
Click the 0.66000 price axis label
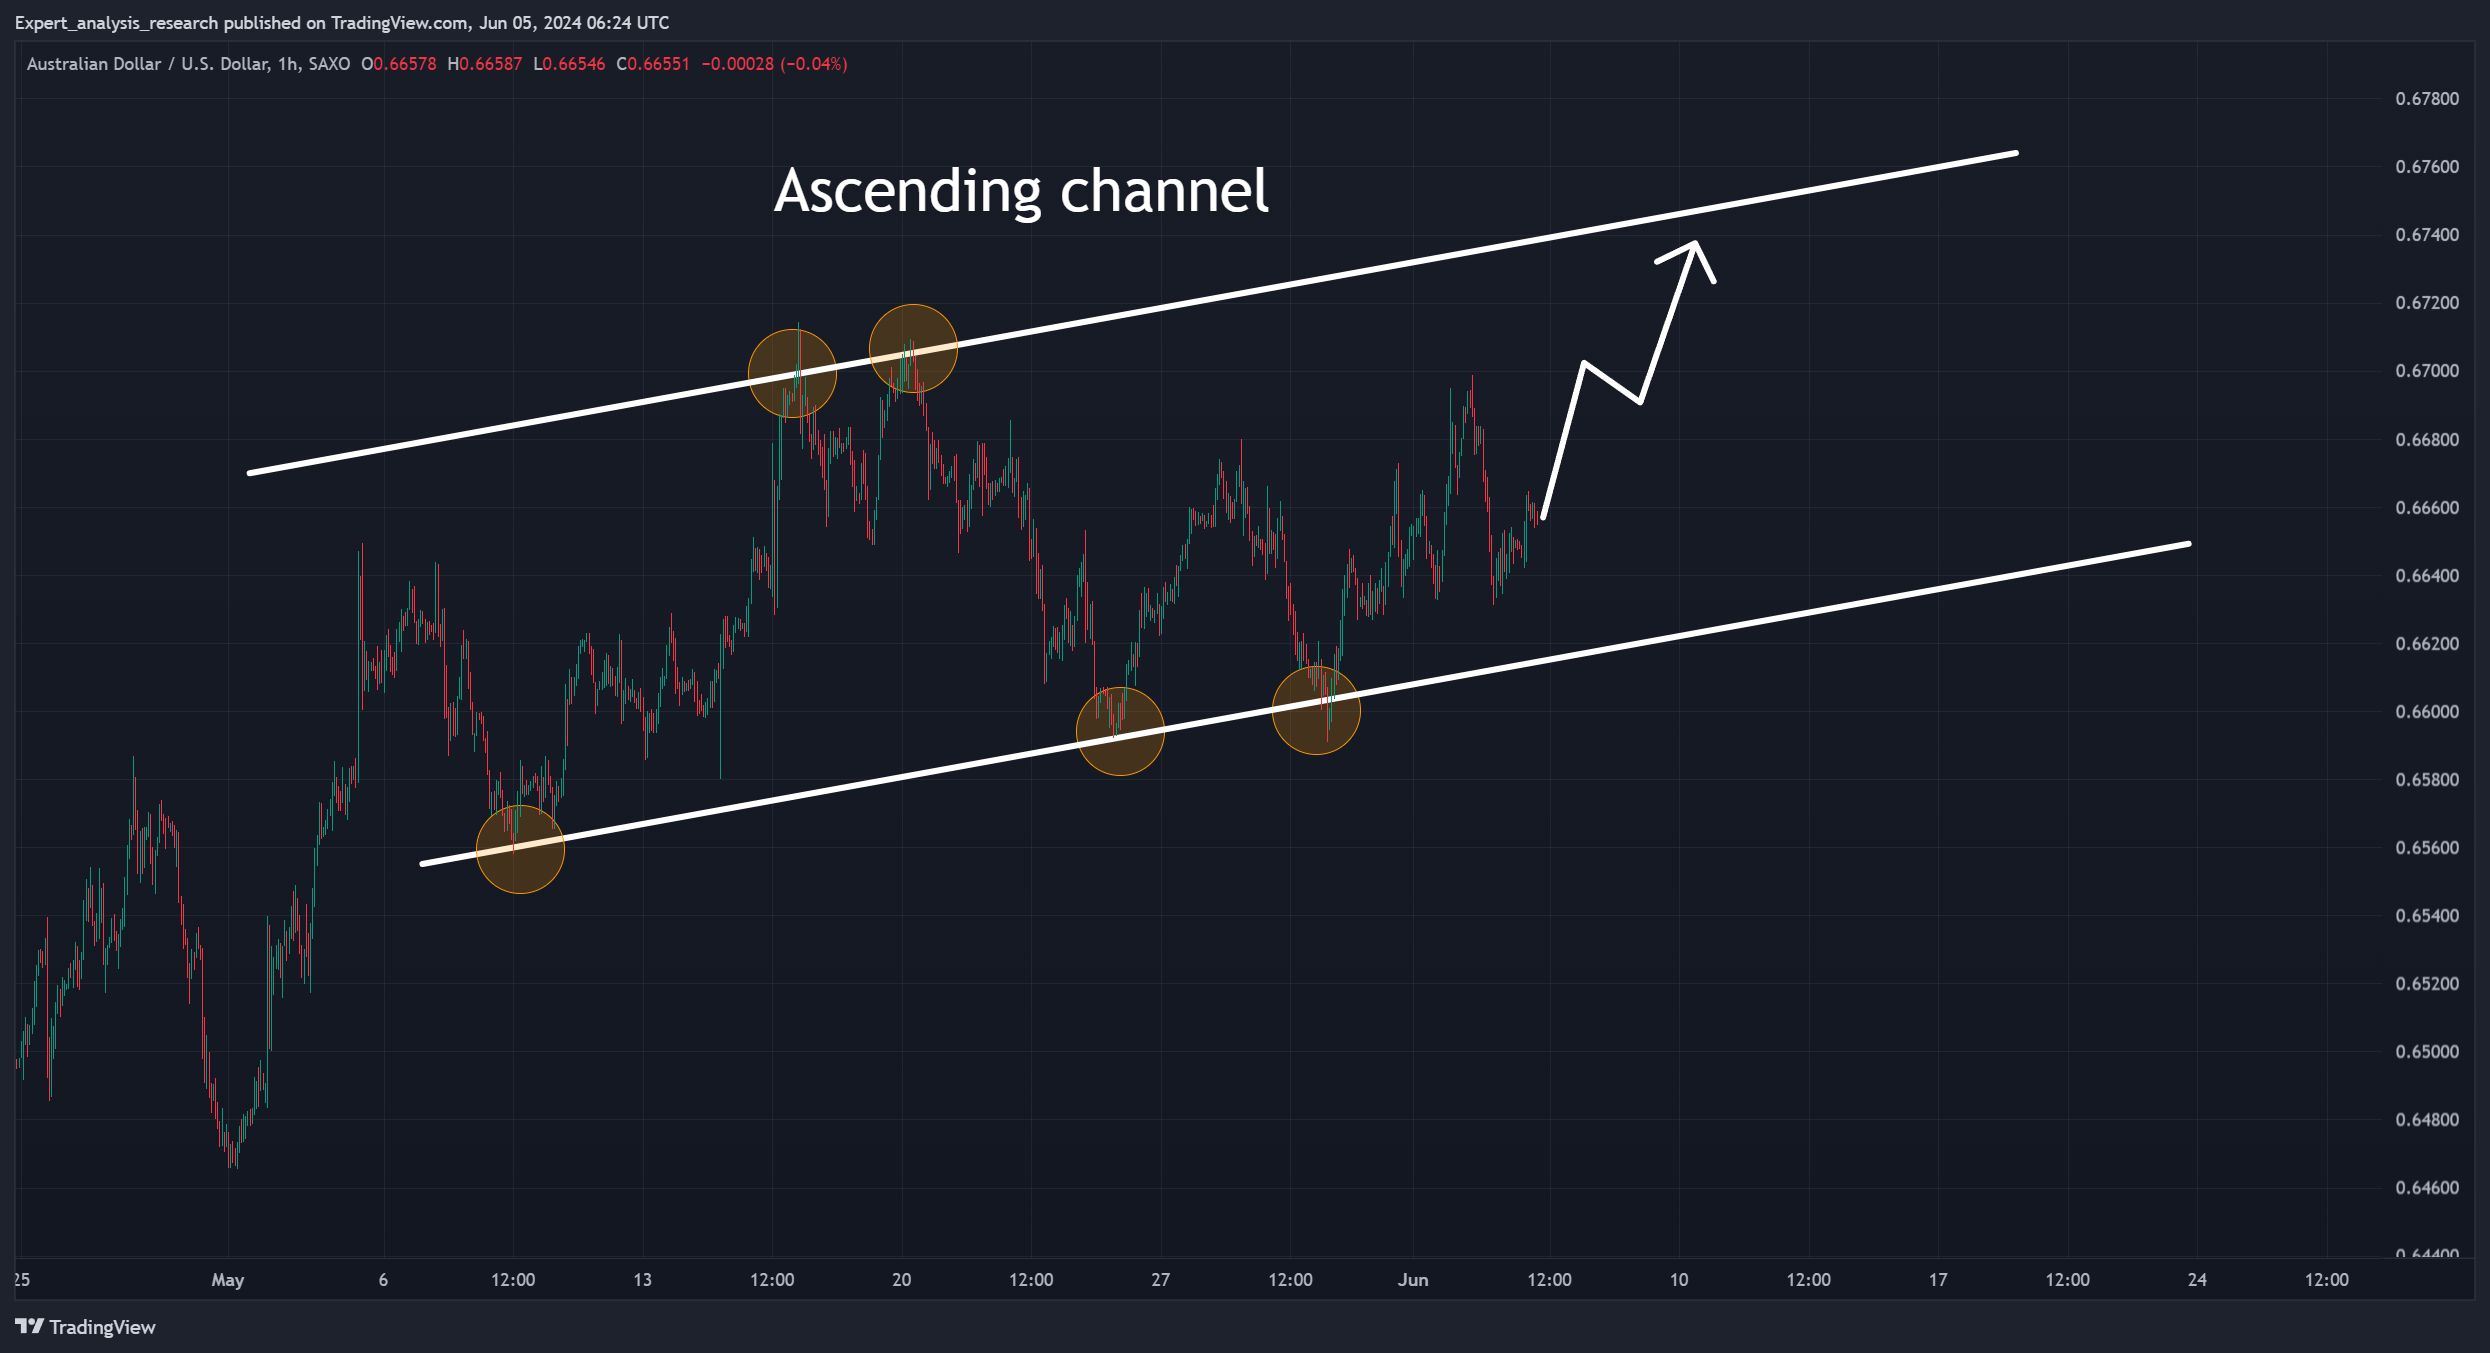click(x=2427, y=712)
